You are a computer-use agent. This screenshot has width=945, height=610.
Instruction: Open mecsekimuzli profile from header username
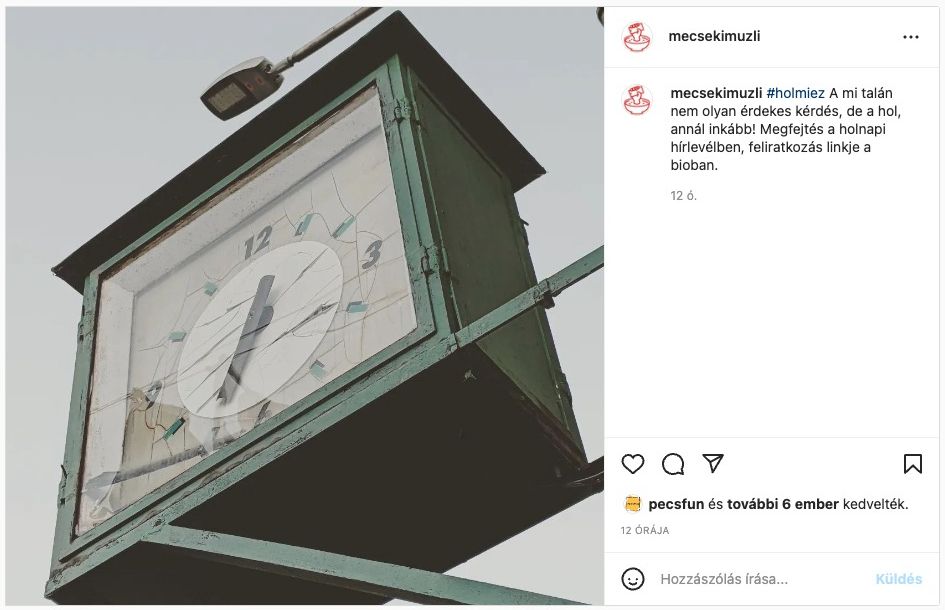pos(714,36)
